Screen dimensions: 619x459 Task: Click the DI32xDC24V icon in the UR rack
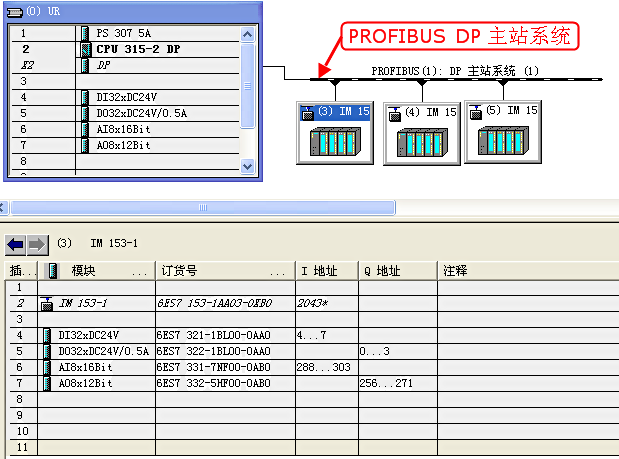pos(85,97)
